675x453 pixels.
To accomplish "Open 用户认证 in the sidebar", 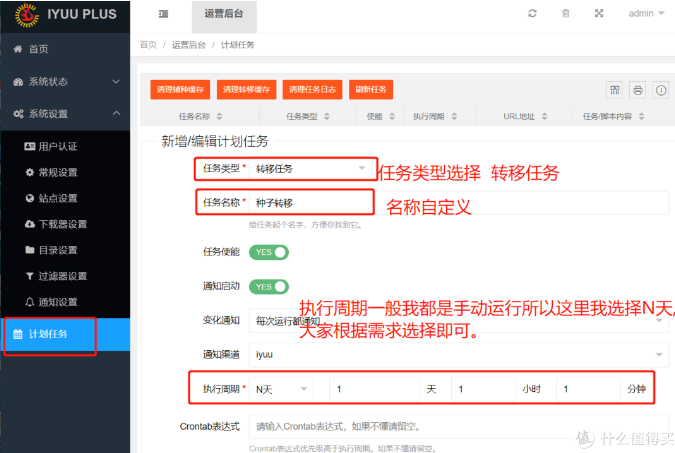I will (65, 146).
